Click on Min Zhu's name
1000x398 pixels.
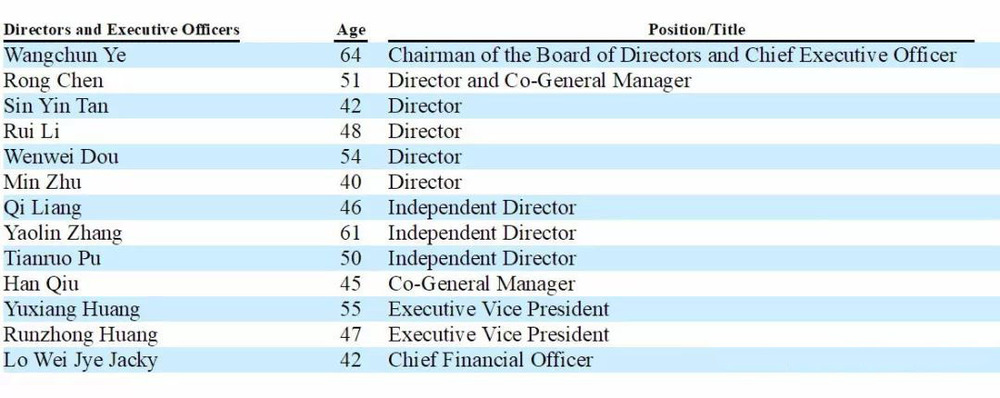point(43,182)
